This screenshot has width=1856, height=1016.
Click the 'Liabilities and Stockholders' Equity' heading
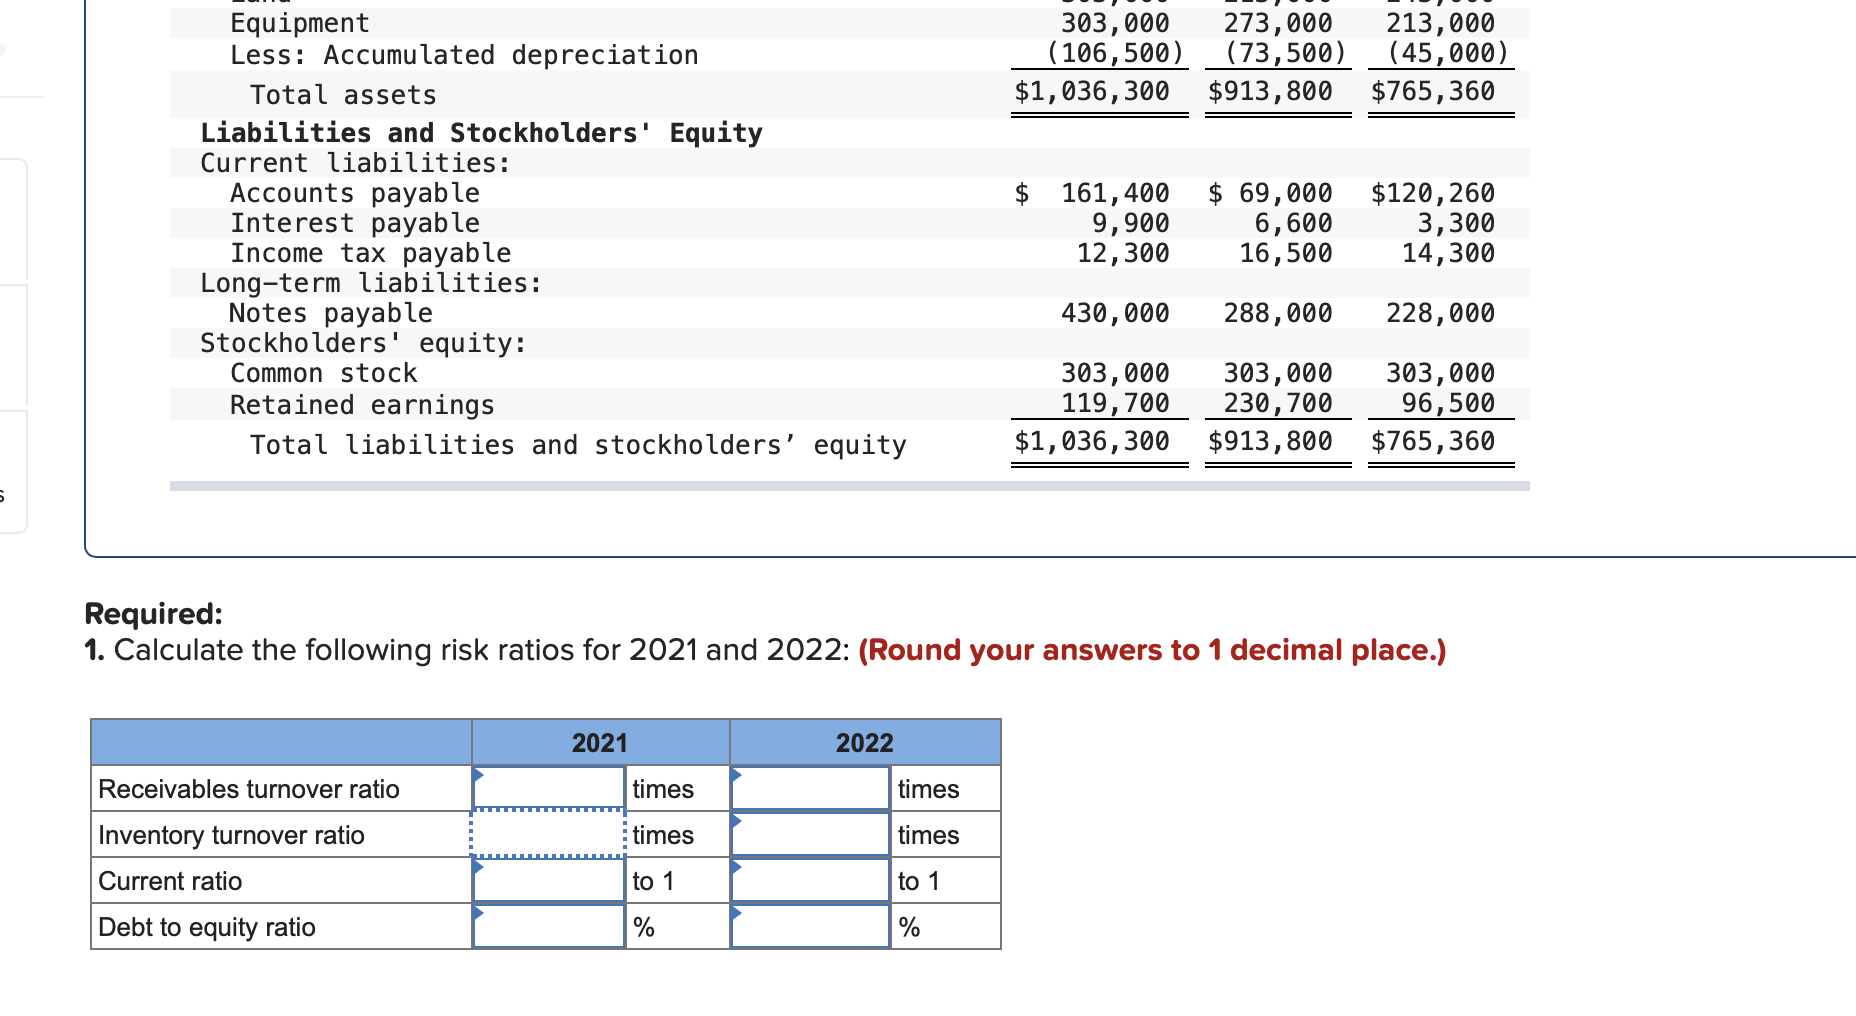coord(481,133)
